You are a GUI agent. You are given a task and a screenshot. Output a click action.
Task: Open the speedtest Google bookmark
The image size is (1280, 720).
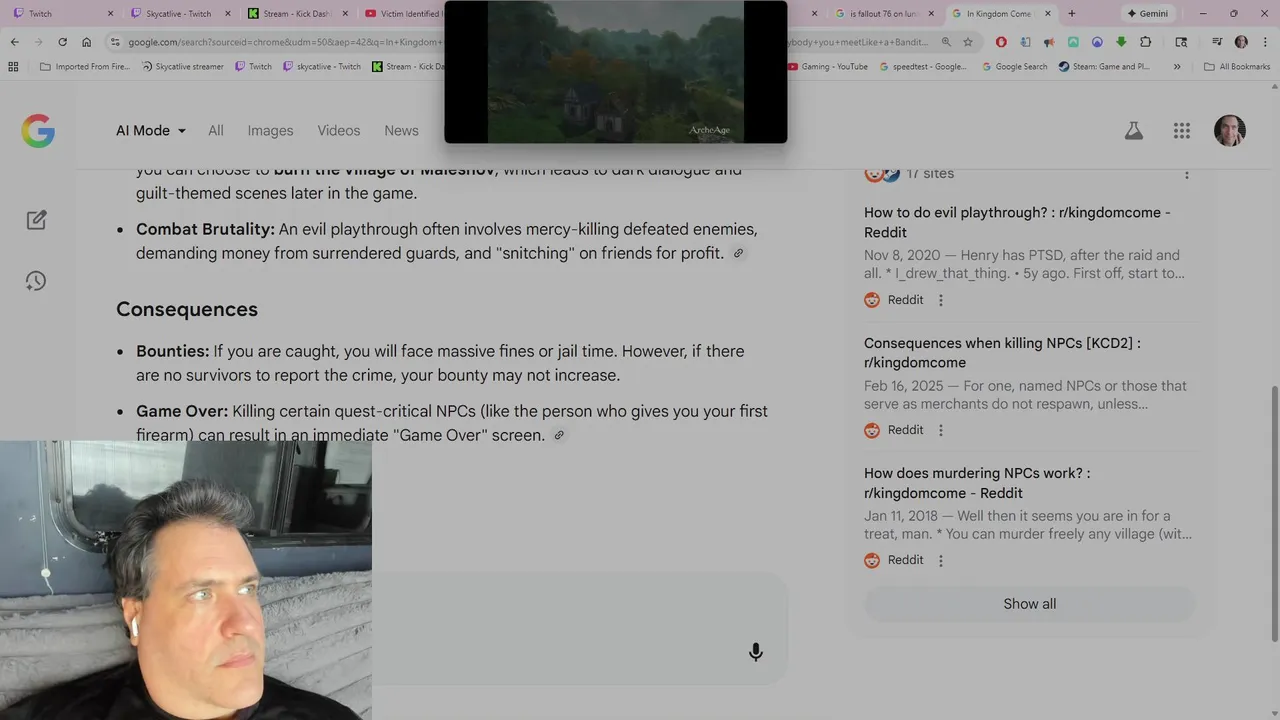click(924, 67)
